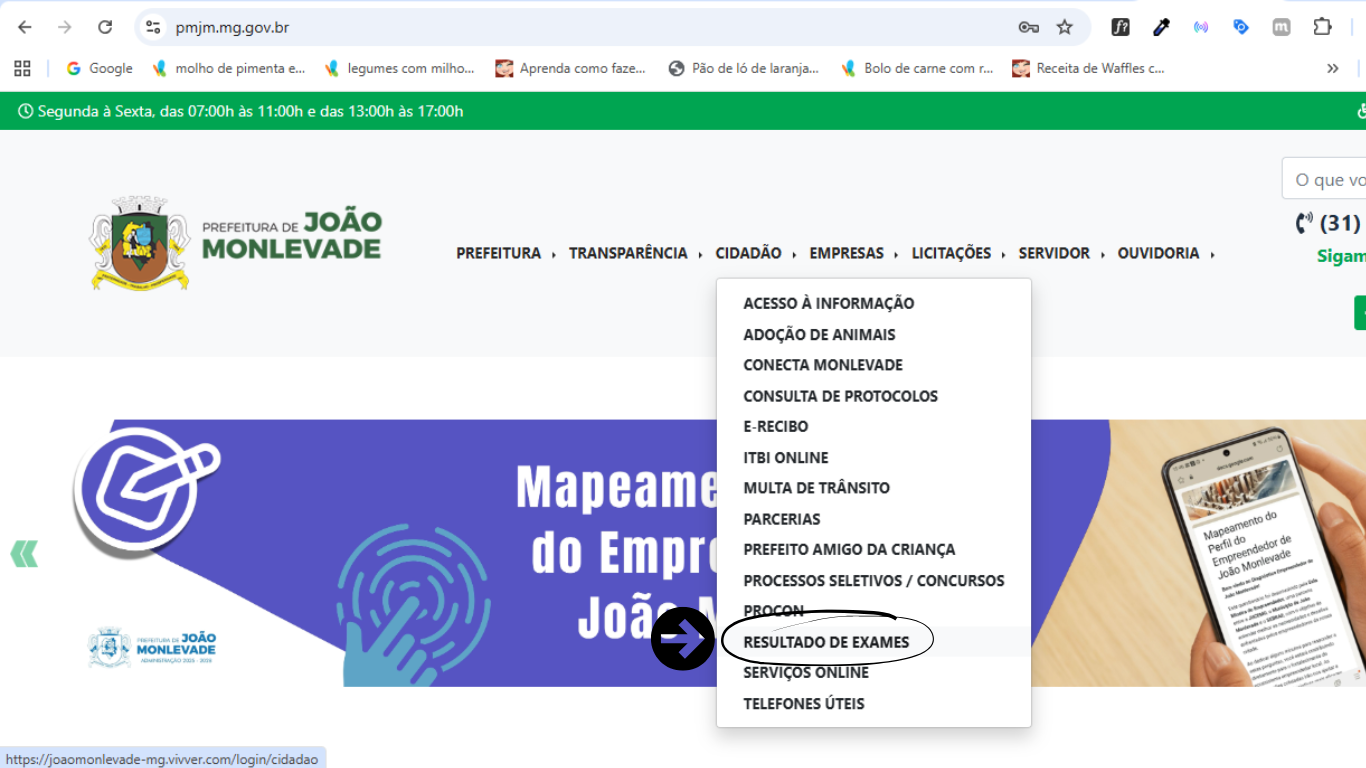Screen dimensions: 1366x768
Task: Open the LICITAÇÕES dropdown menu
Action: point(951,253)
